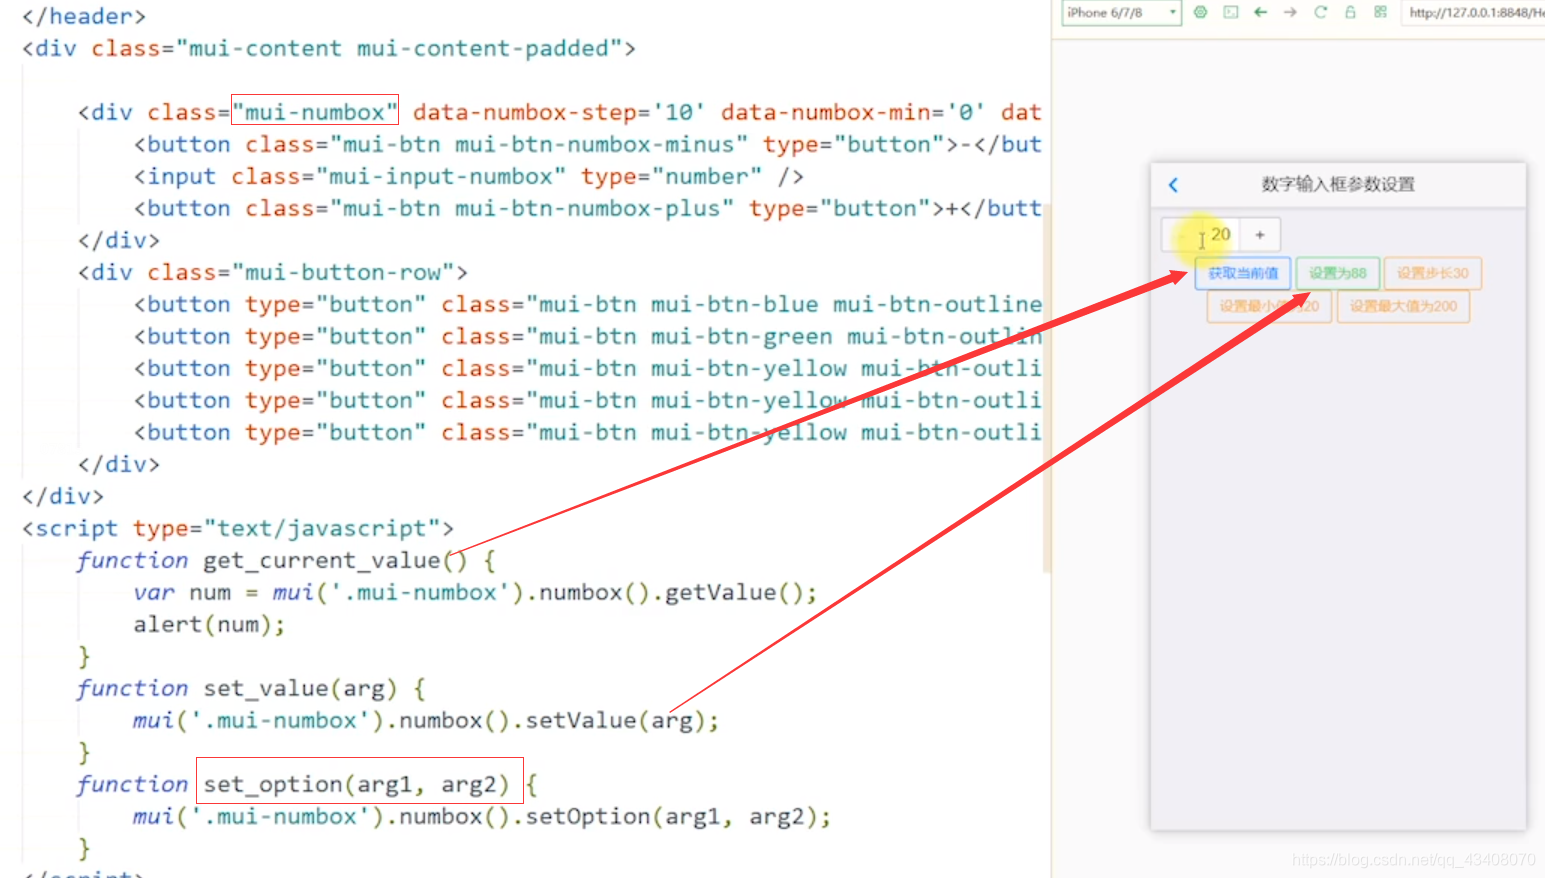1545x878 pixels.
Task: Click the plus button of the numbox
Action: tap(1260, 234)
